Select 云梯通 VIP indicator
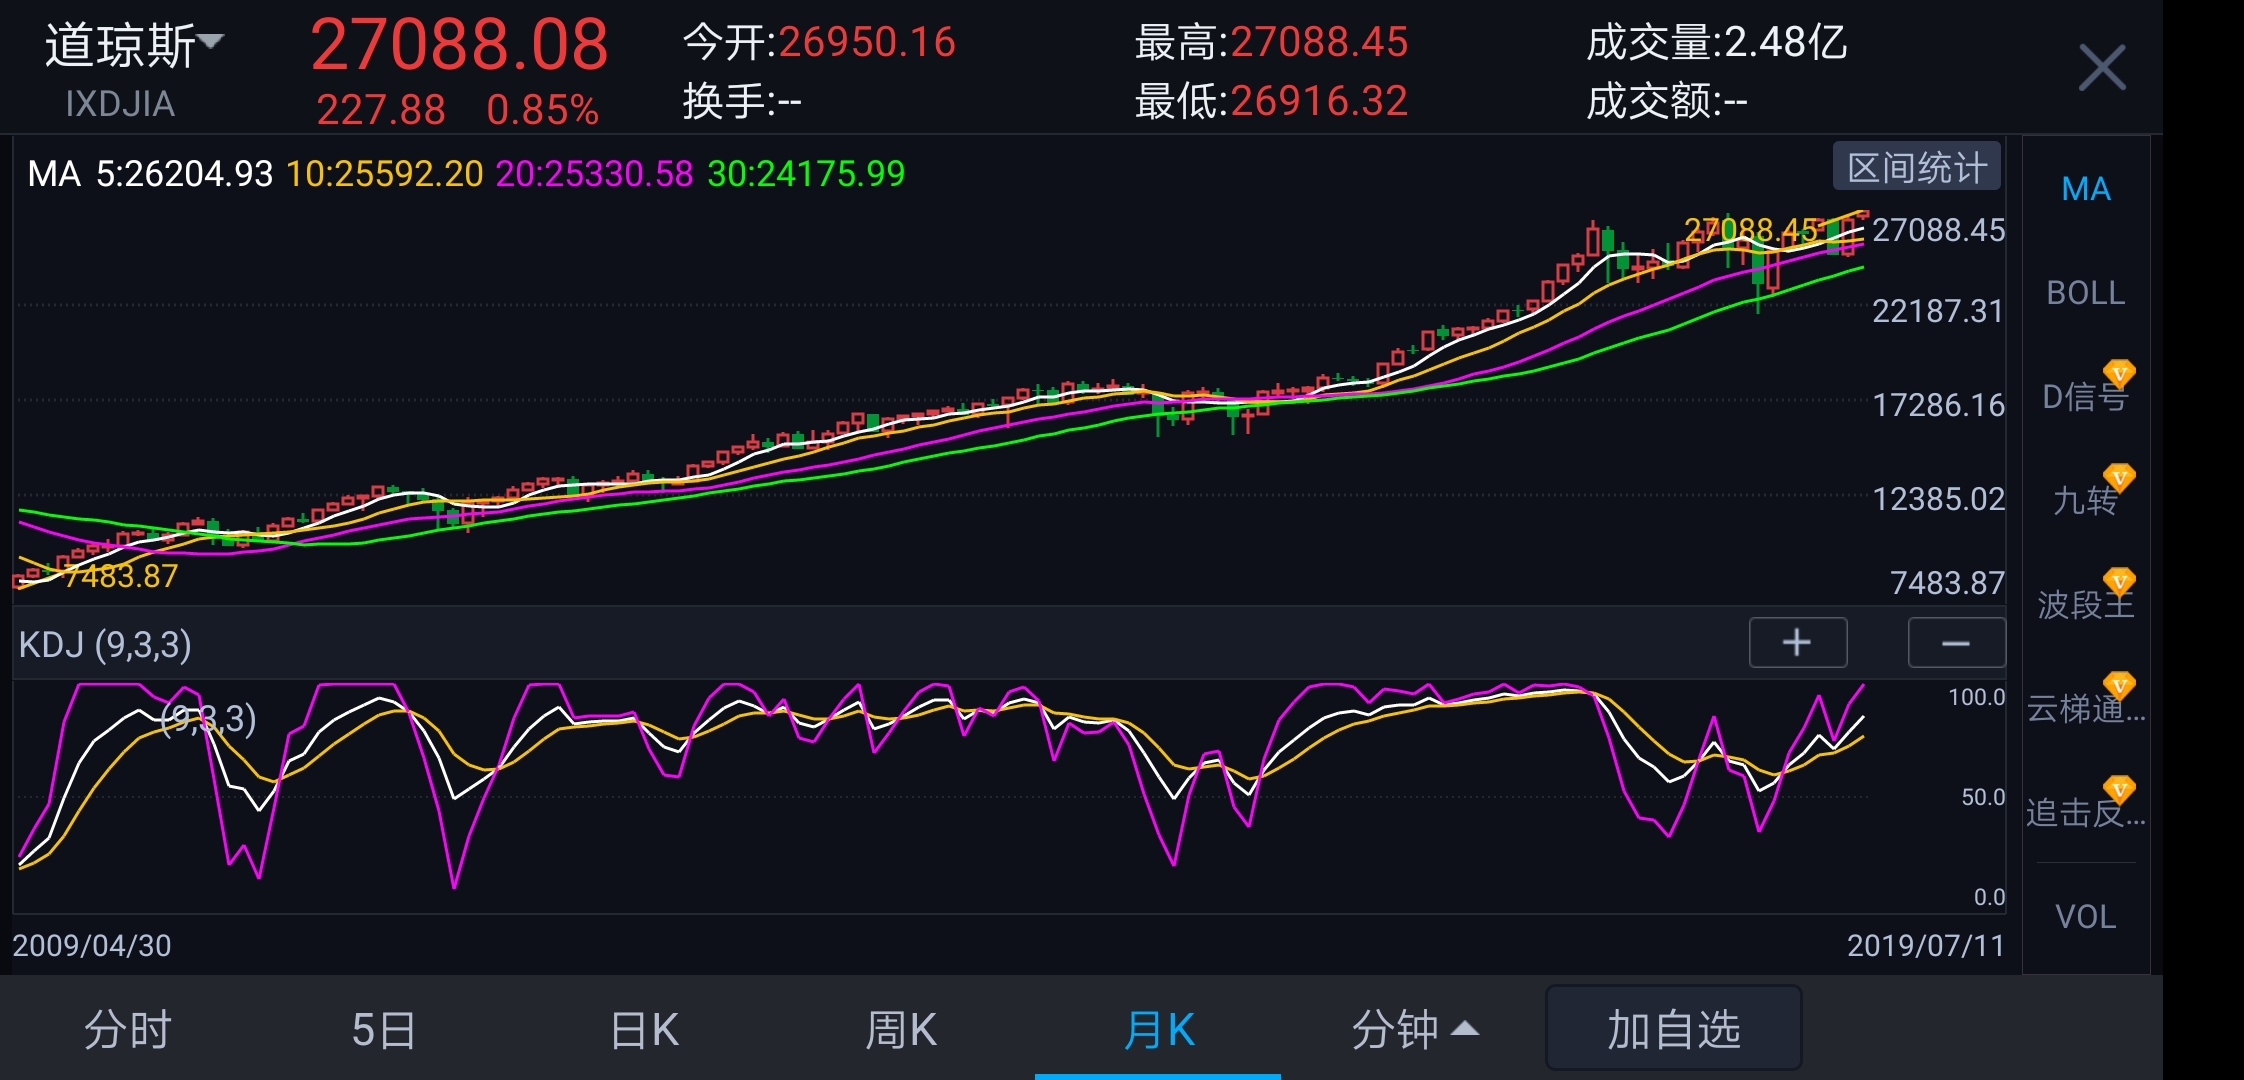Image resolution: width=2244 pixels, height=1080 pixels. pos(2086,708)
